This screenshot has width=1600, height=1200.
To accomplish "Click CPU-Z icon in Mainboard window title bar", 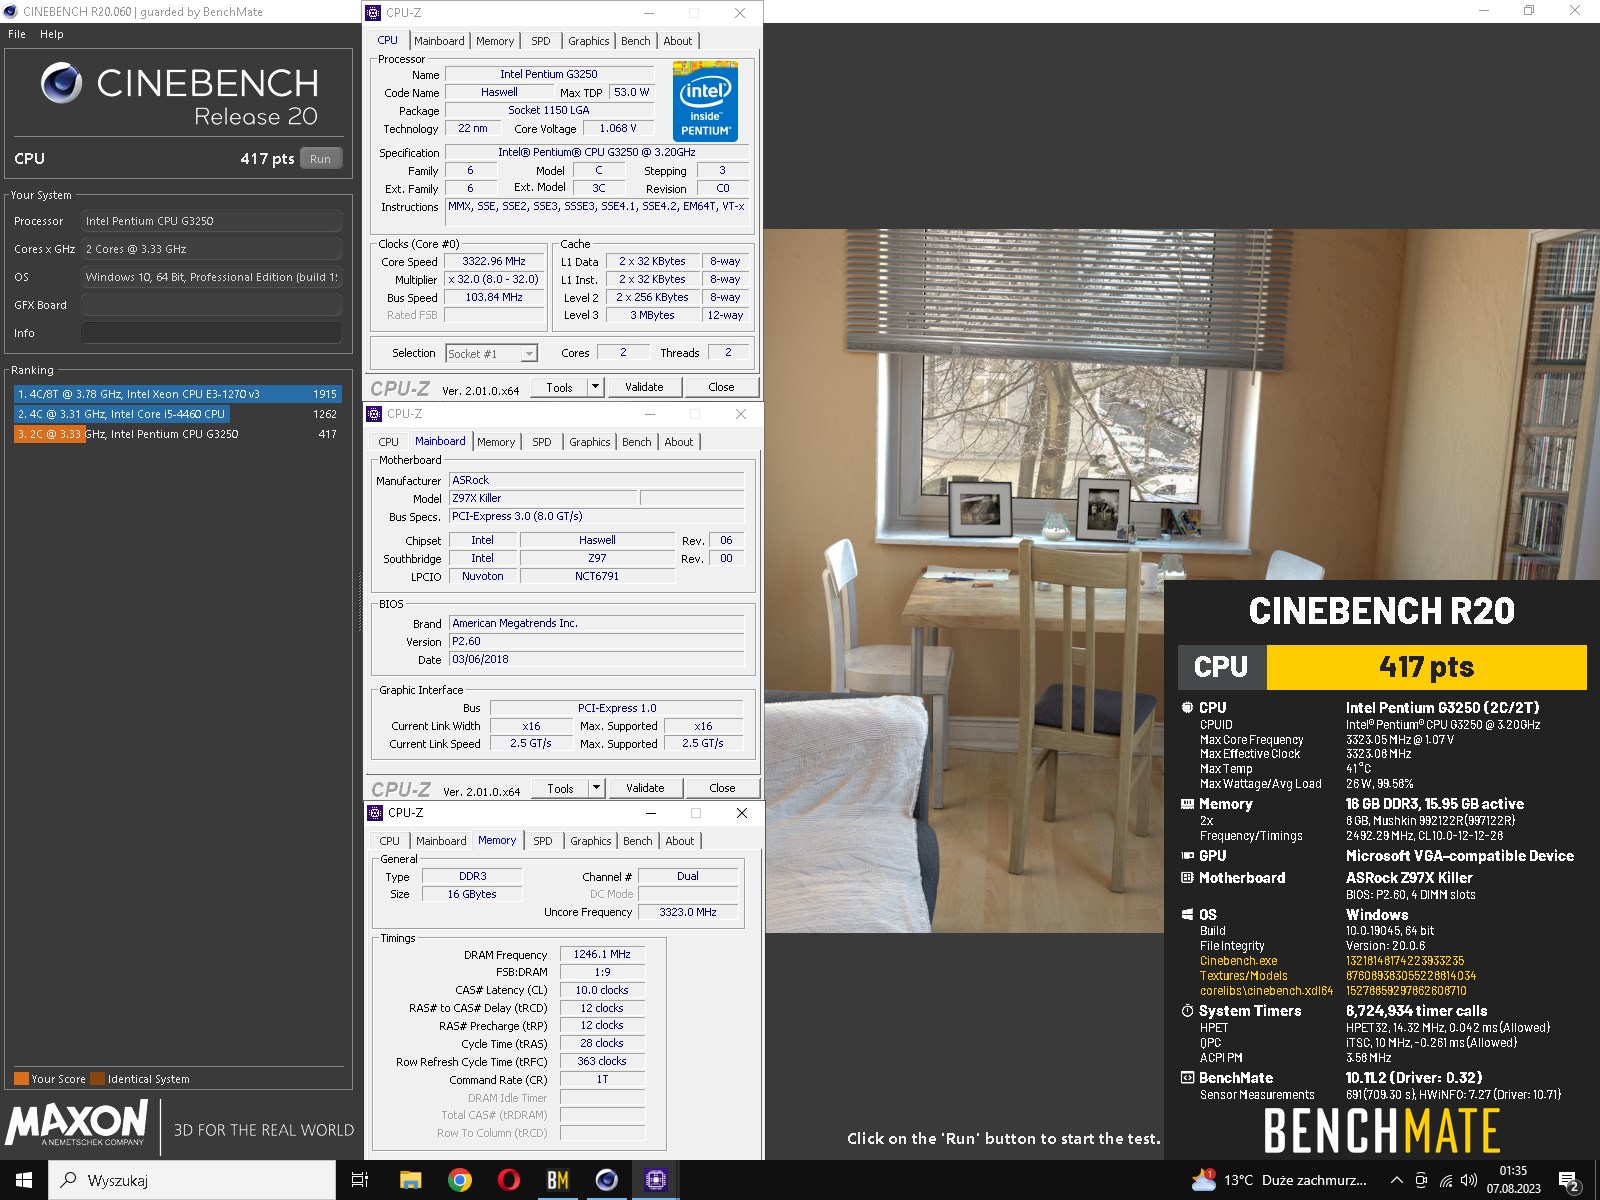I will click(x=374, y=414).
